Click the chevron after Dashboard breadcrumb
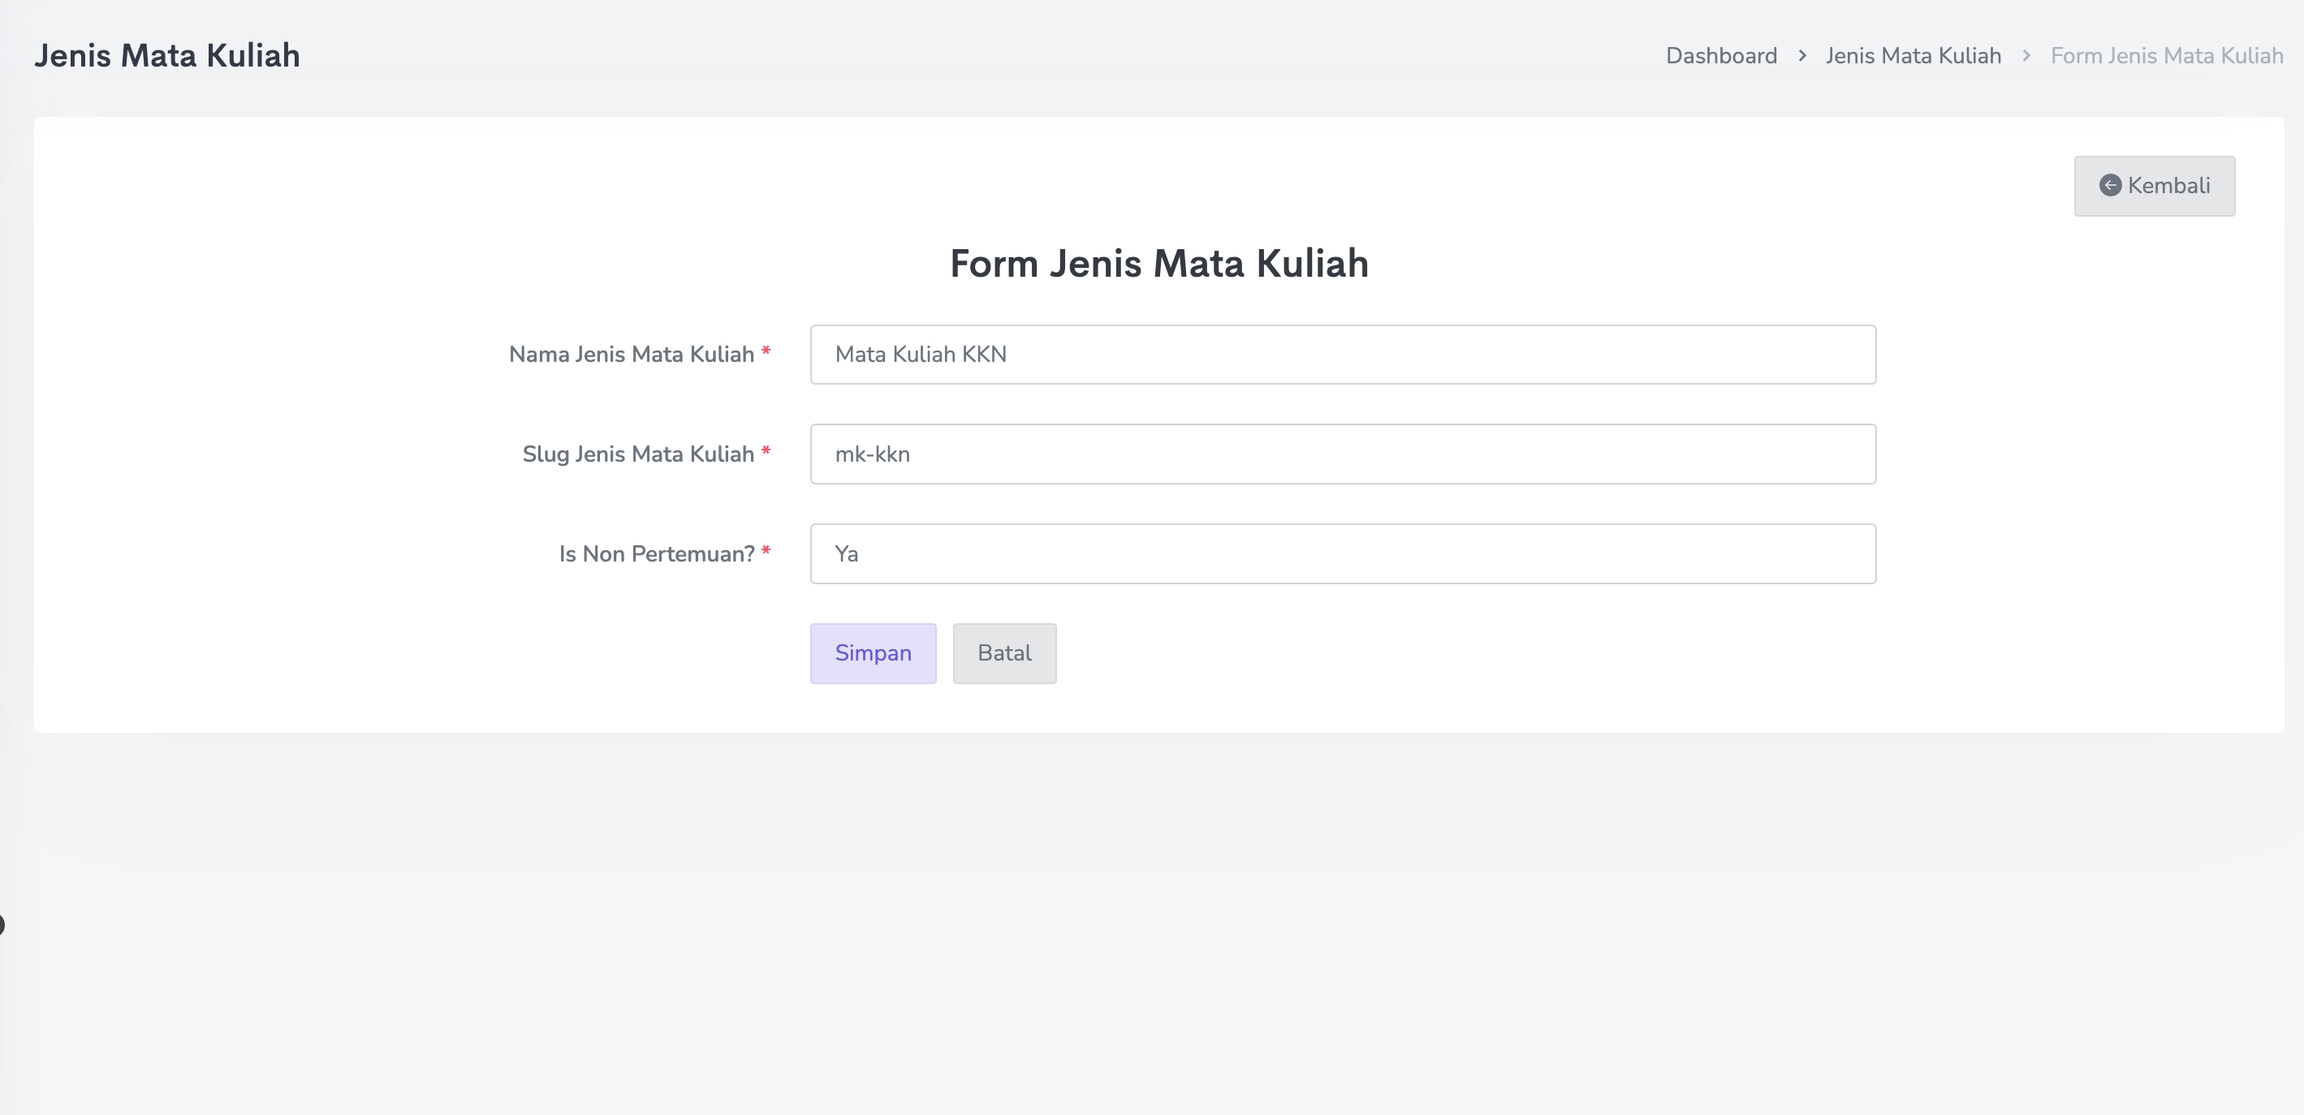The width and height of the screenshot is (2304, 1115). tap(1802, 55)
